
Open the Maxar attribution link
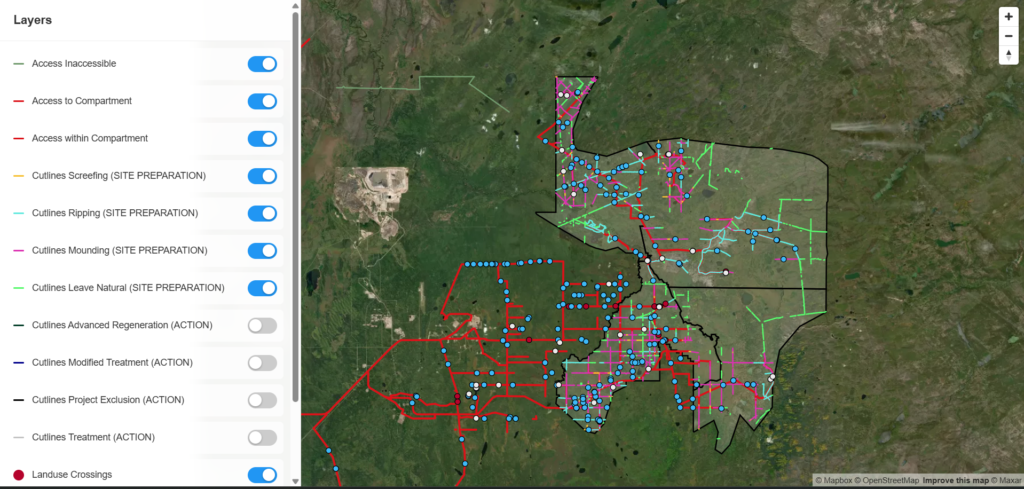[1005, 481]
